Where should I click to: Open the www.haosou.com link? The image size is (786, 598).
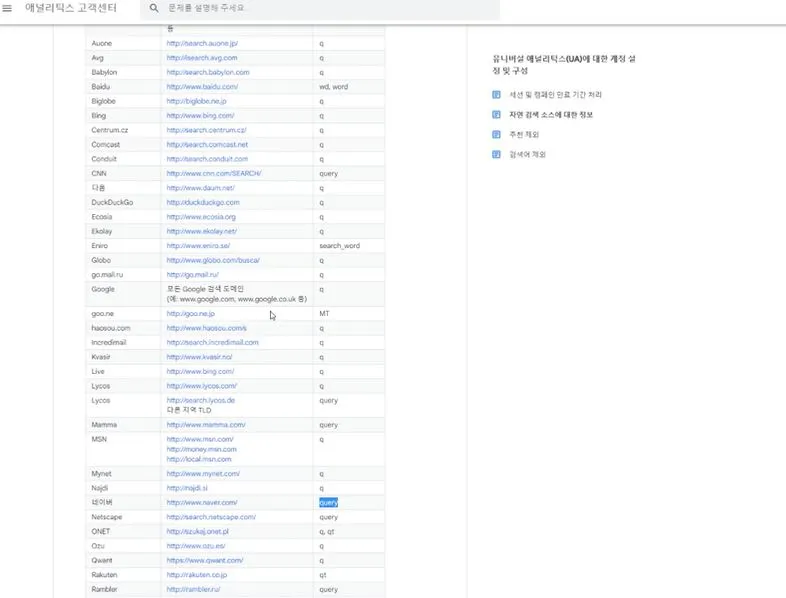click(x=207, y=328)
